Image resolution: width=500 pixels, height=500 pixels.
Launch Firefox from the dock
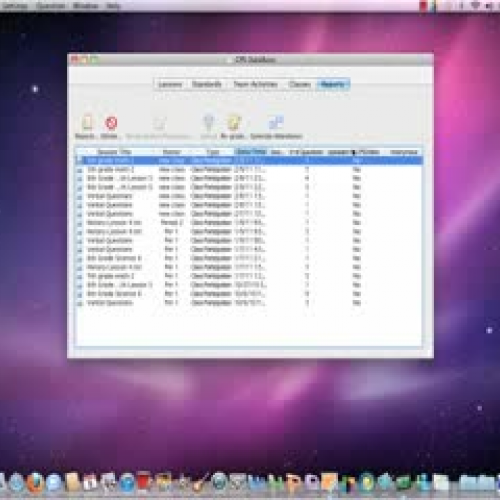[x=36, y=482]
